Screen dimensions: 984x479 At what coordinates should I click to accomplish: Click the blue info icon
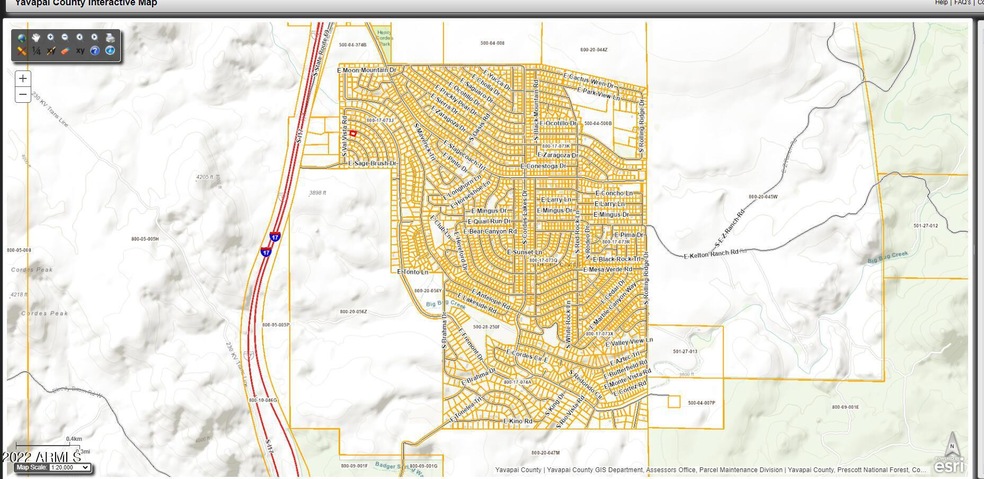point(110,51)
